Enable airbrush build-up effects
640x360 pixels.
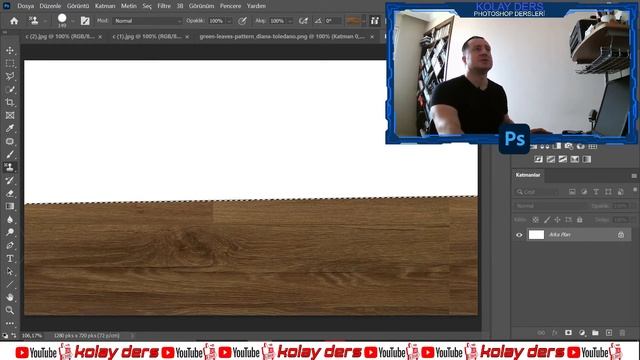(x=303, y=21)
